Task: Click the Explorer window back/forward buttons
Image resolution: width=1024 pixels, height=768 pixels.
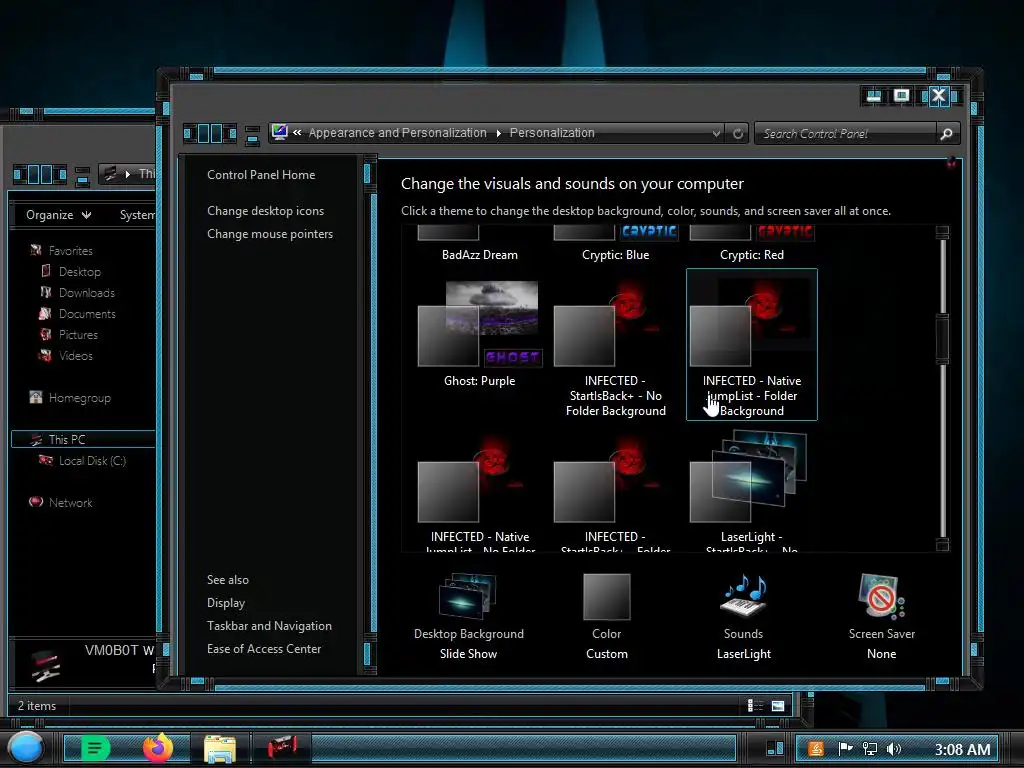Action: [40, 174]
